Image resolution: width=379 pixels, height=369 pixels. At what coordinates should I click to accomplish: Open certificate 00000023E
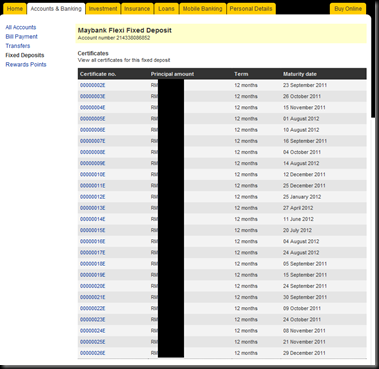click(93, 320)
